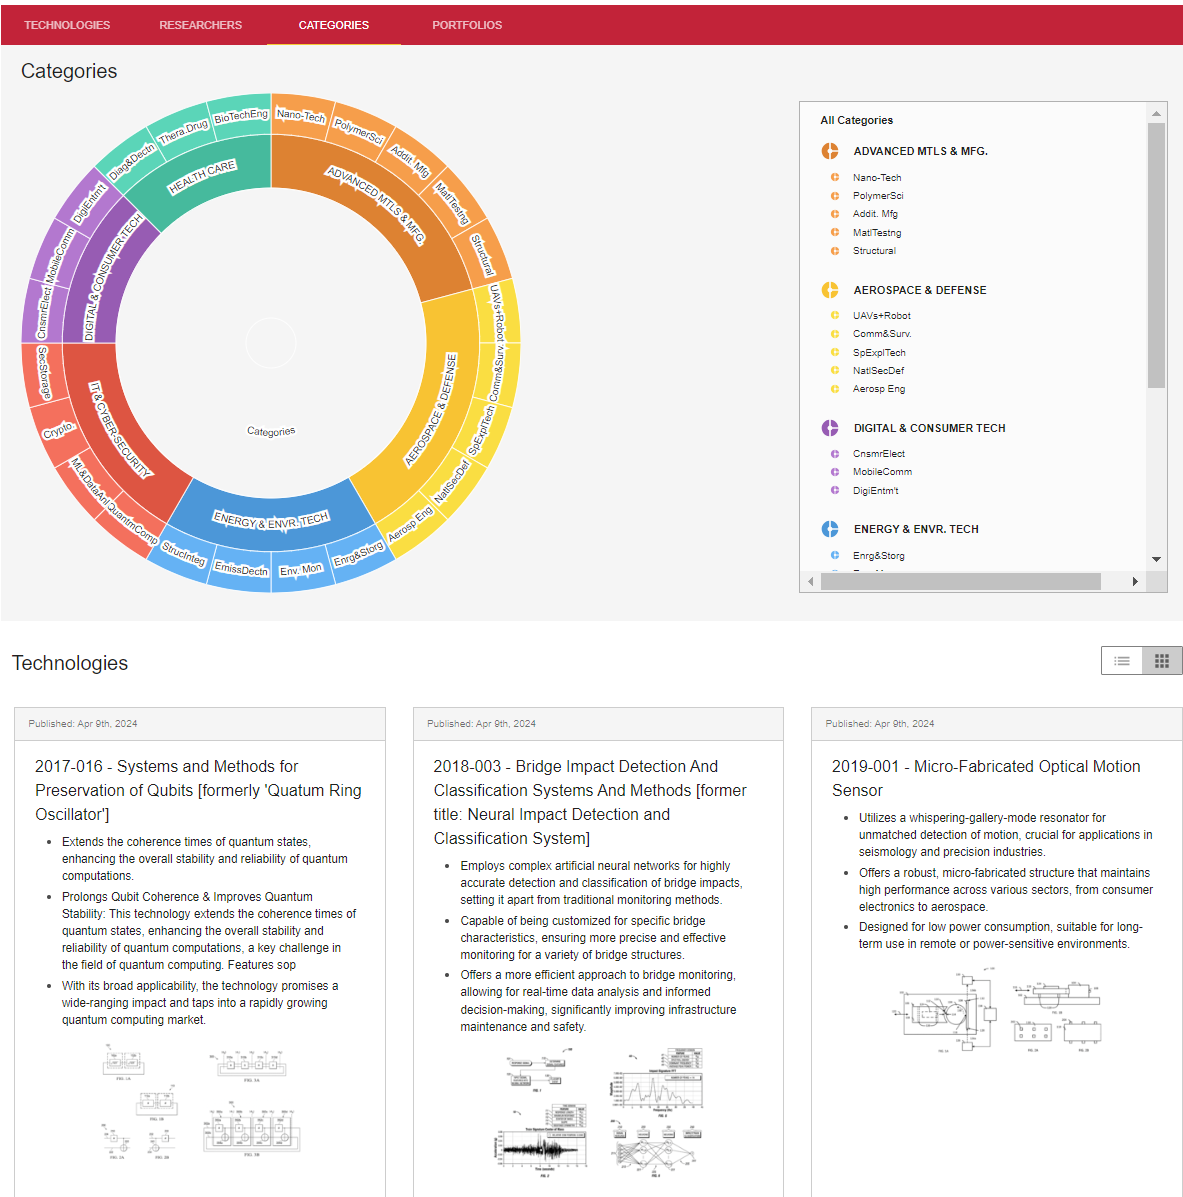Click the Aerospace & Defense pie icon
The height and width of the screenshot is (1197, 1183).
[830, 290]
